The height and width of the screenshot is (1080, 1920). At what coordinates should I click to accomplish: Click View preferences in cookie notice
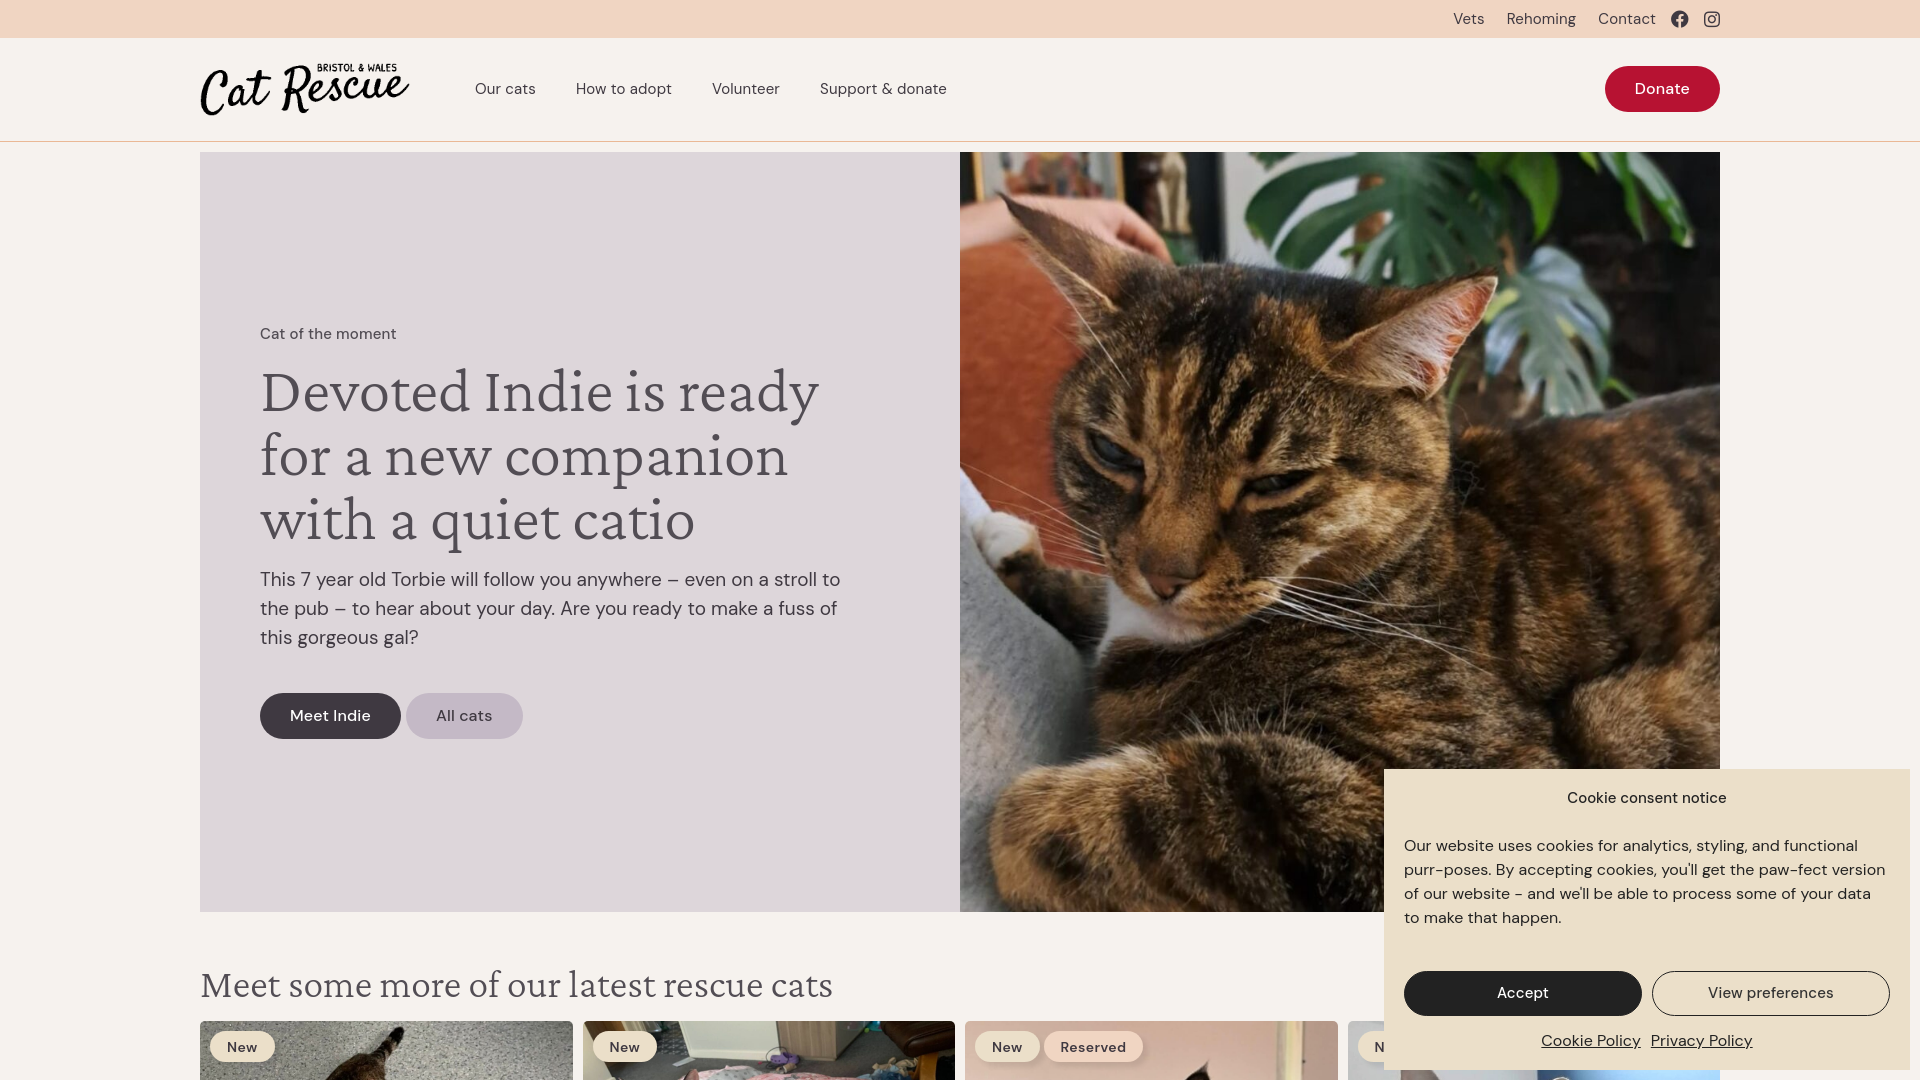(1770, 993)
